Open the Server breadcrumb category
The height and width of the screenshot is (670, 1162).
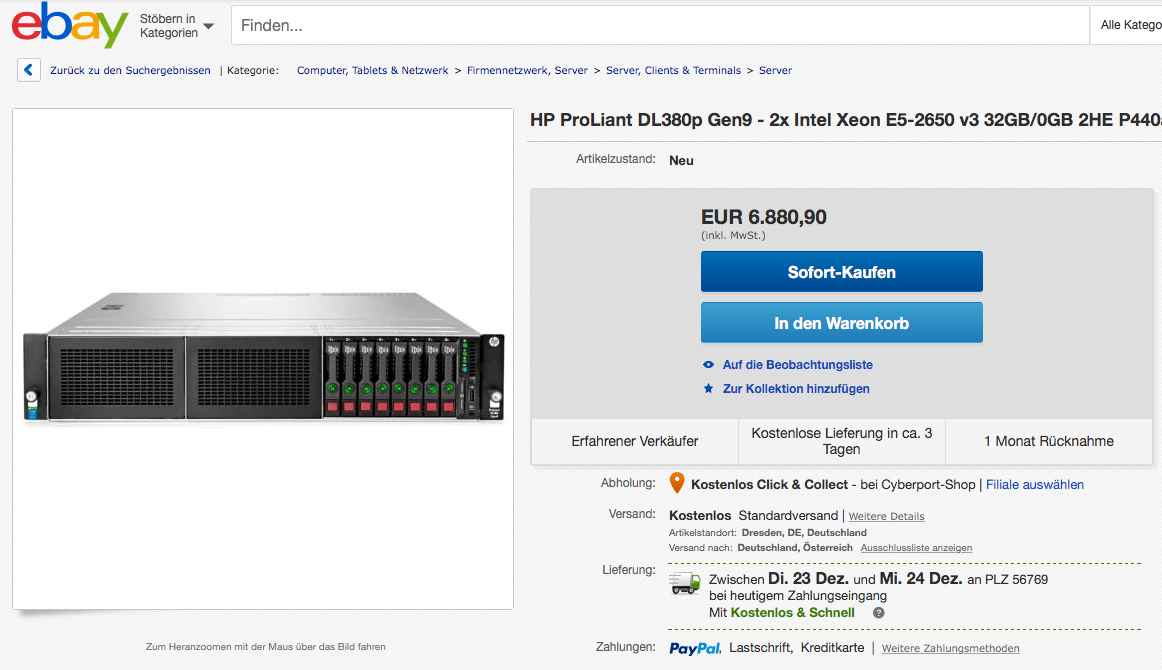pyautogui.click(x=775, y=70)
